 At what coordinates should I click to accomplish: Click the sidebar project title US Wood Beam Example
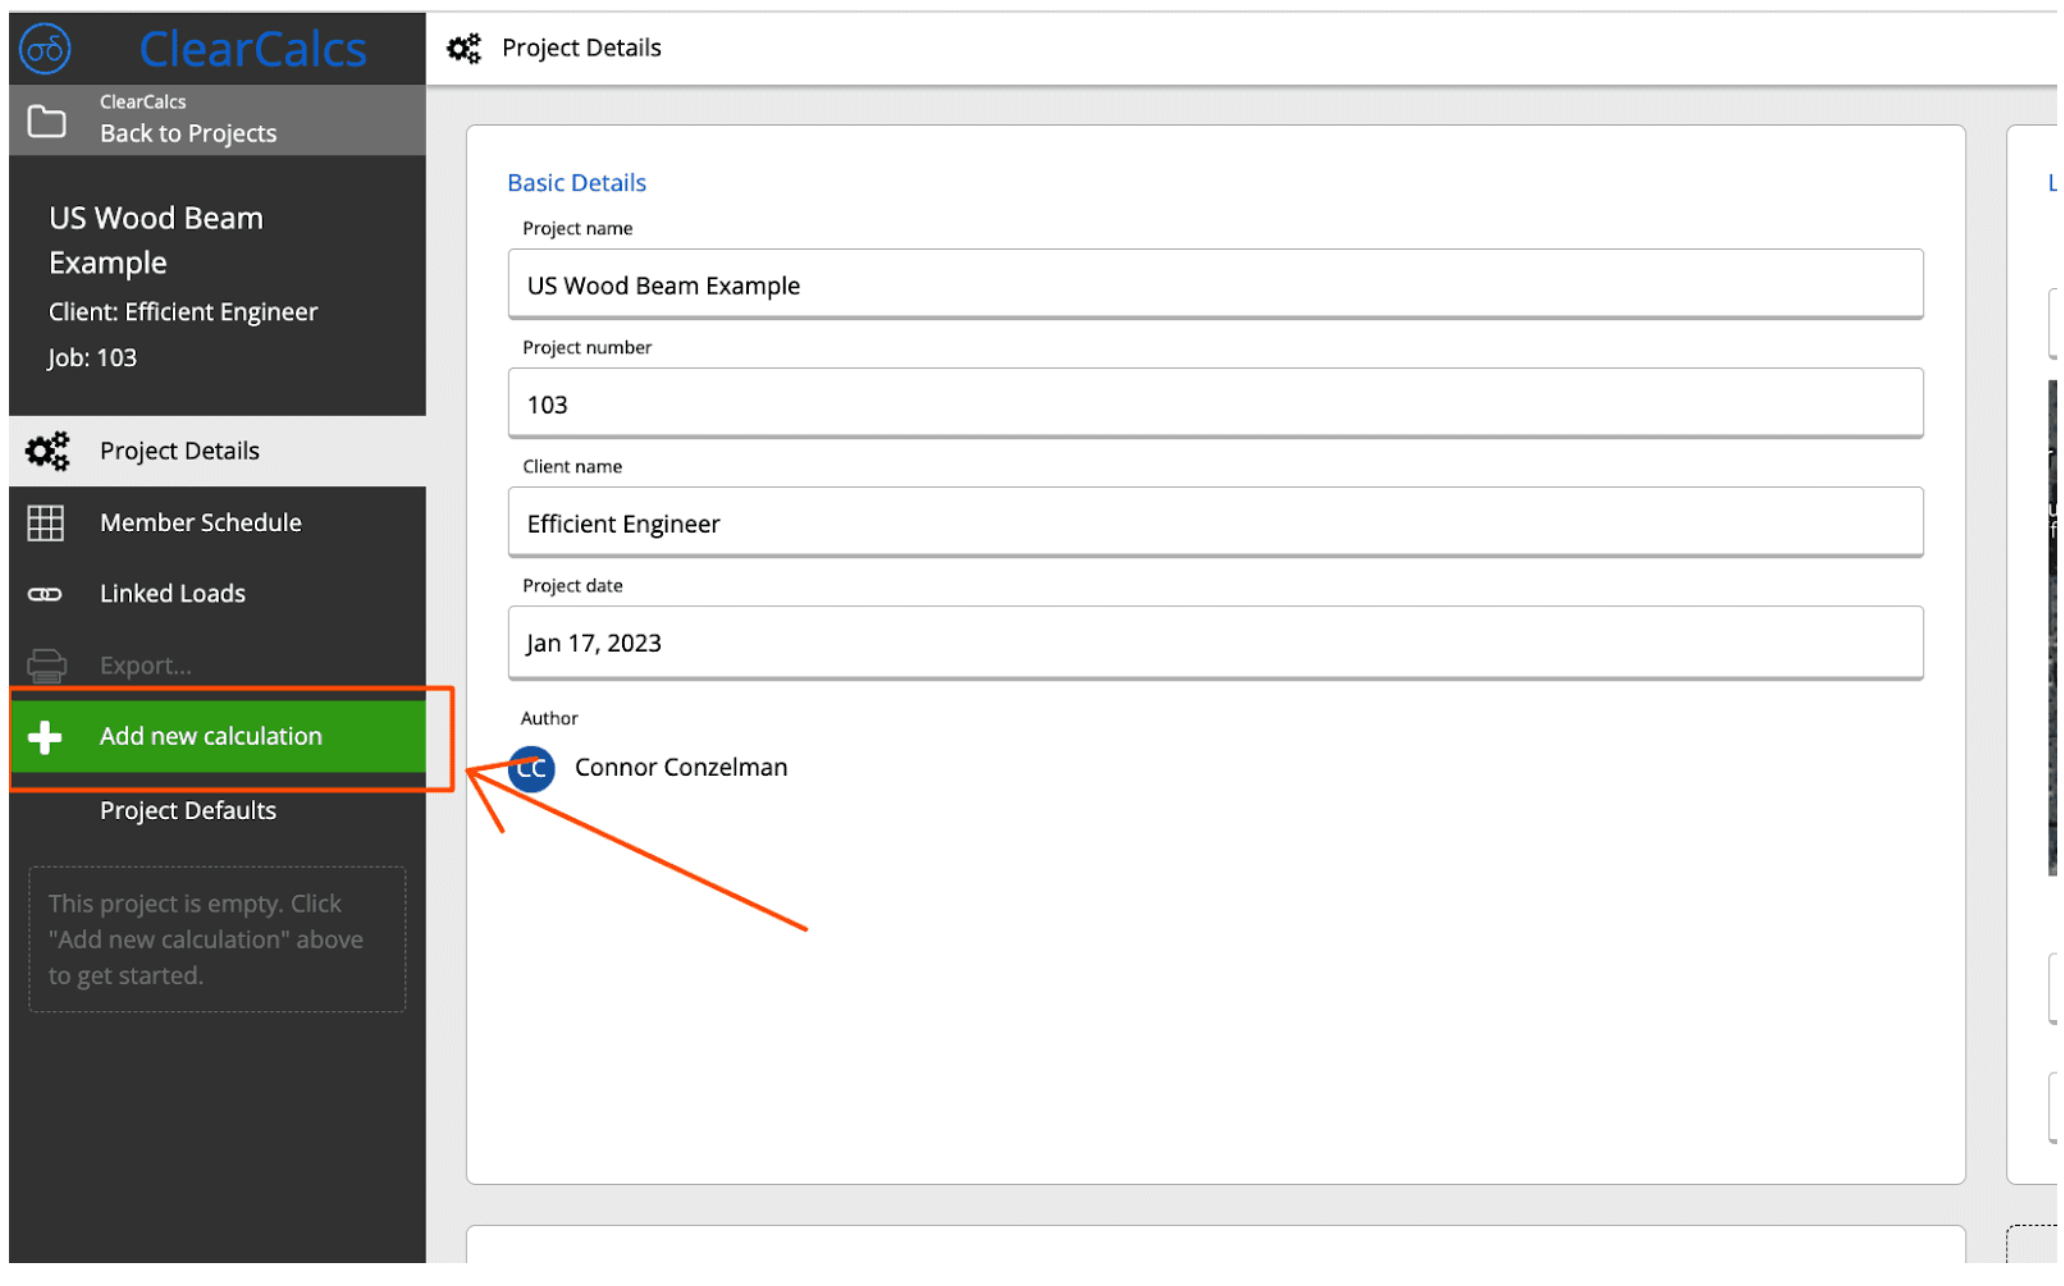pyautogui.click(x=156, y=240)
